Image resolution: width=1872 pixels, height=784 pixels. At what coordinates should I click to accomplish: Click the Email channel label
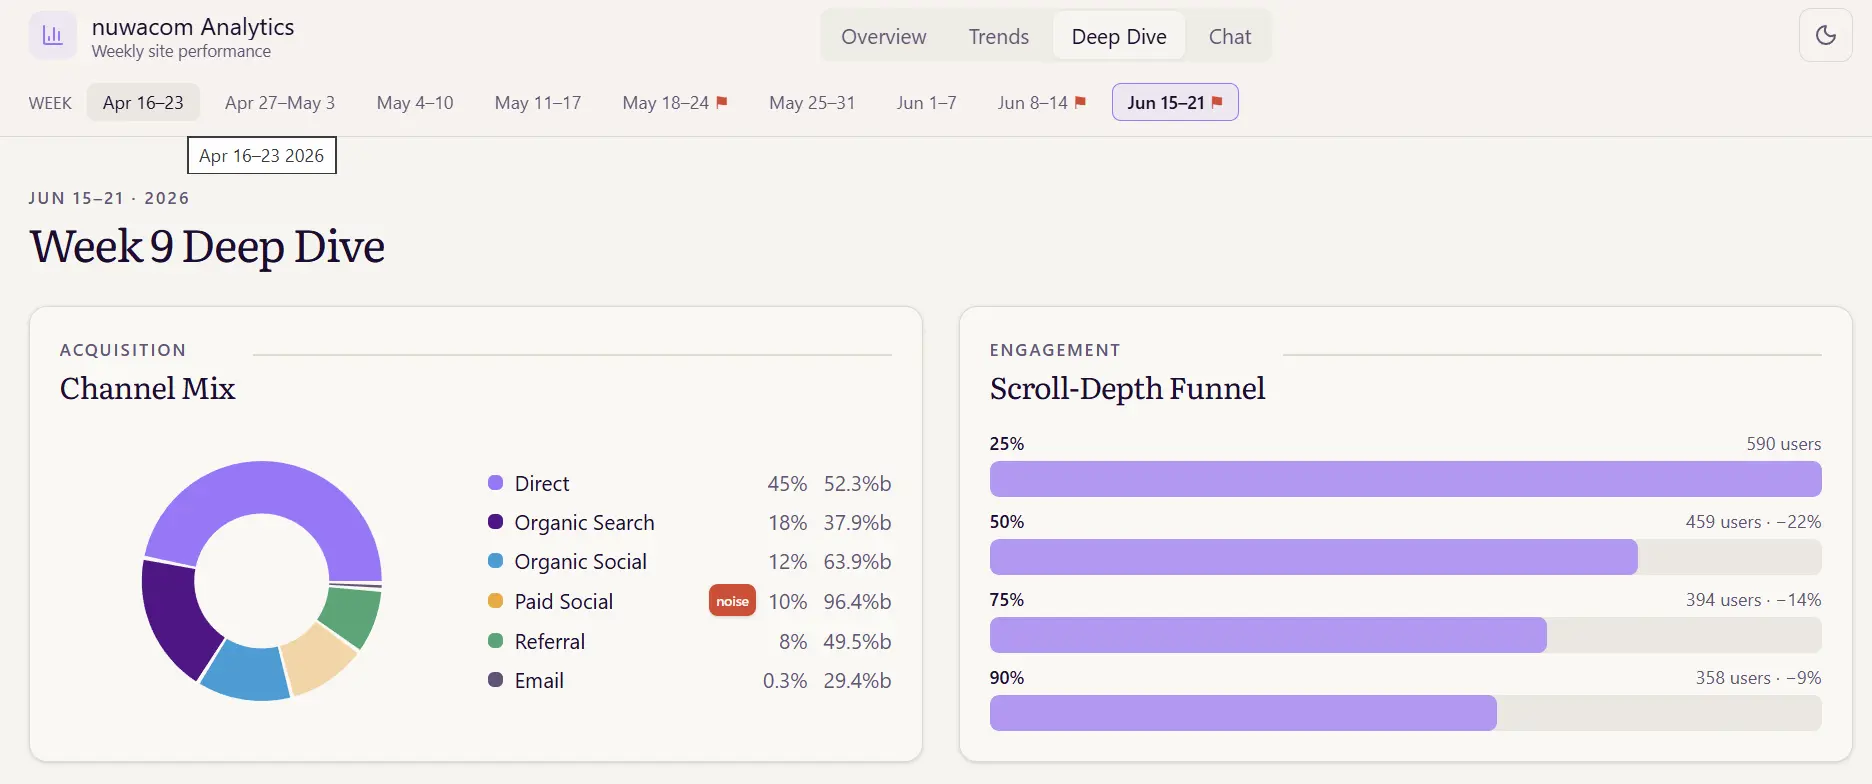click(x=539, y=681)
